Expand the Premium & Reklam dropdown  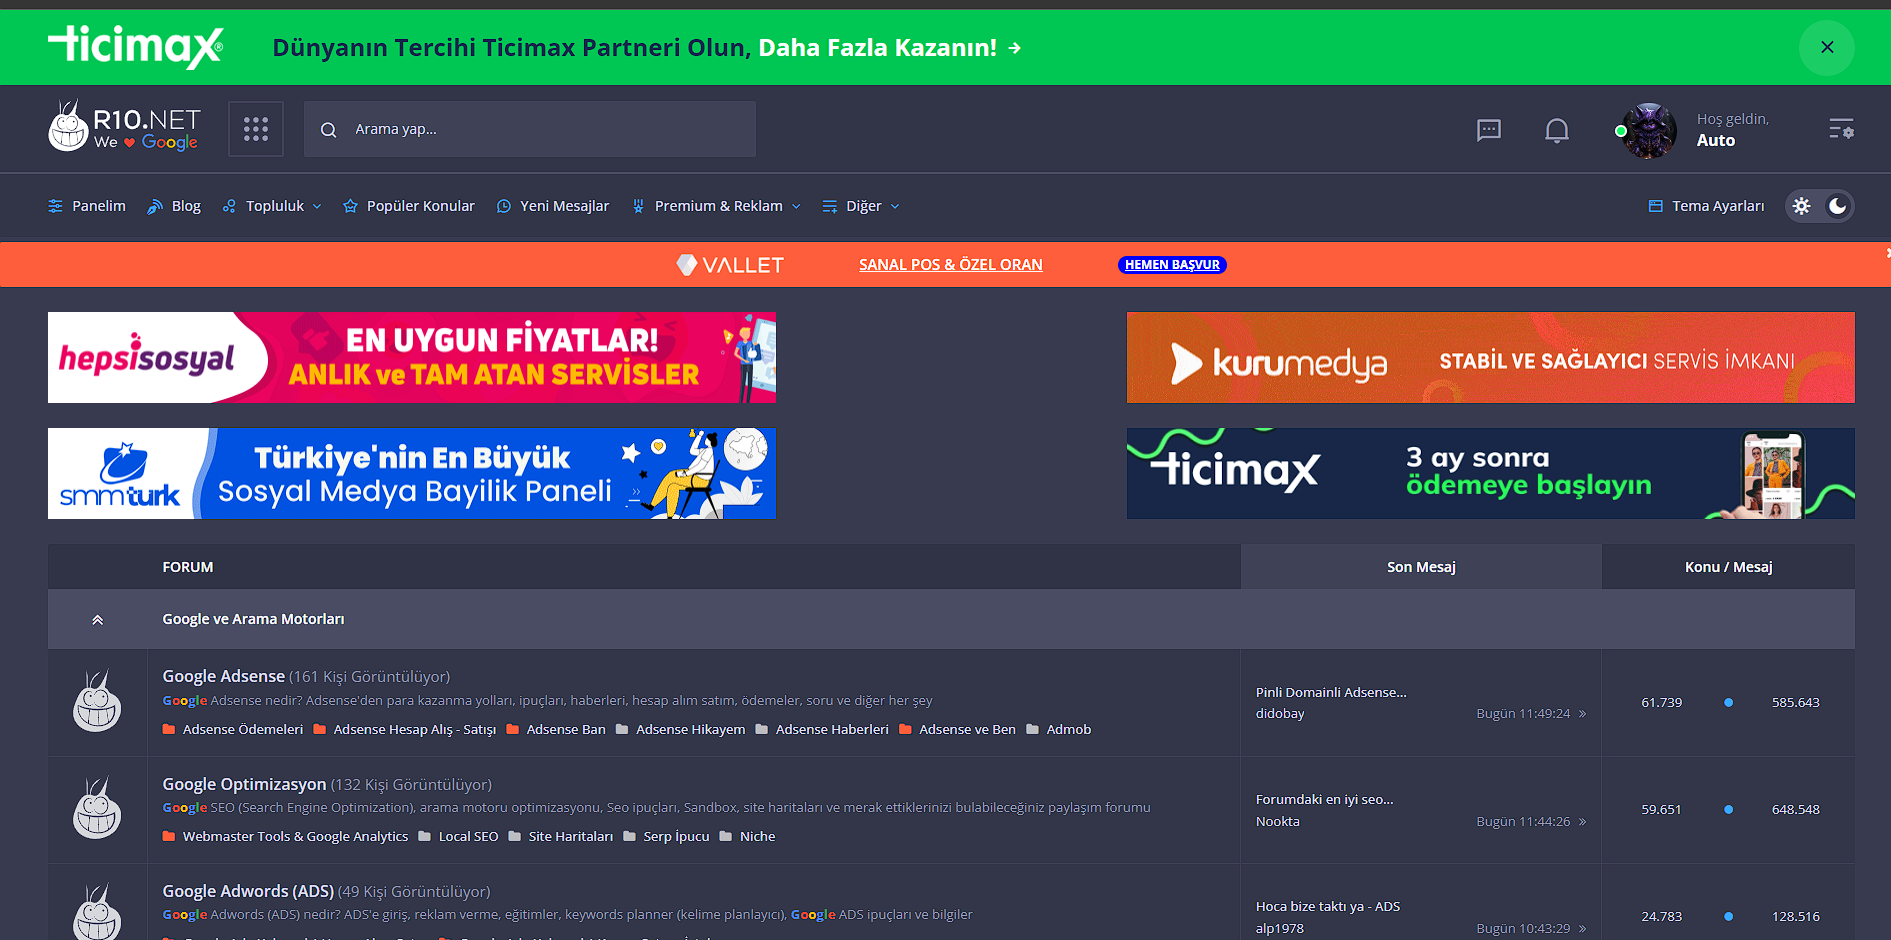point(716,206)
